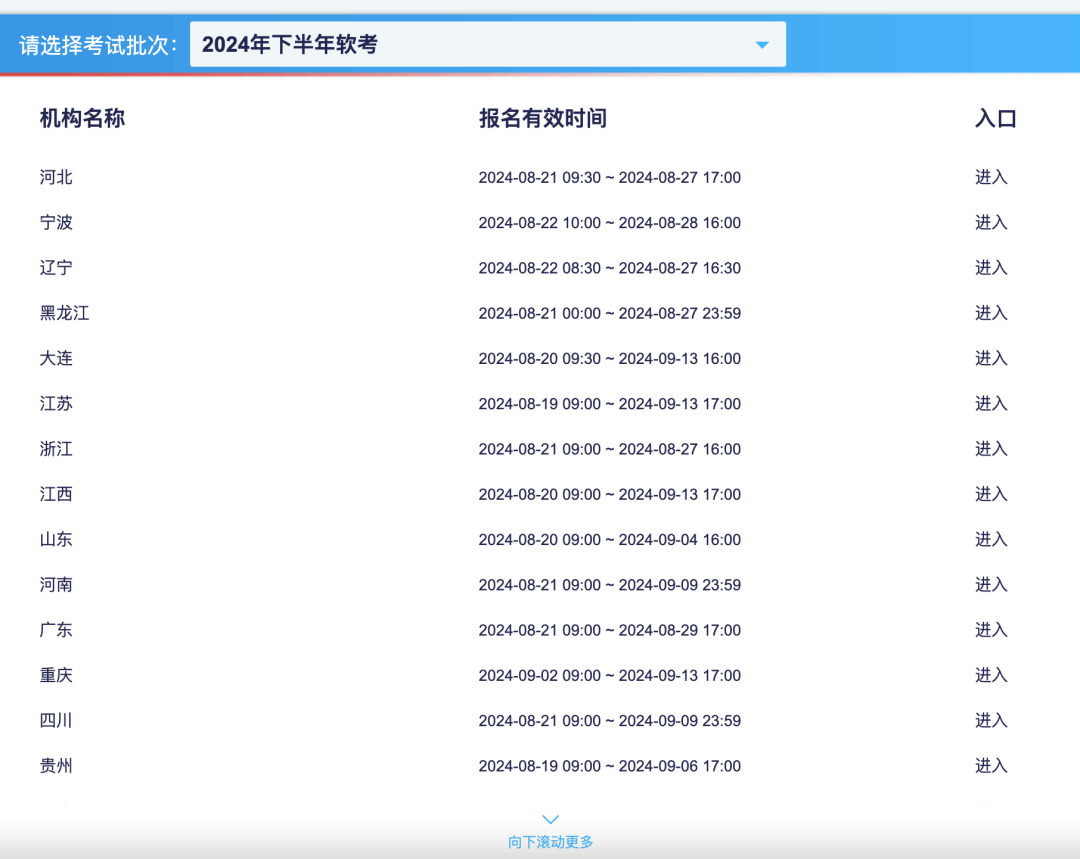The width and height of the screenshot is (1080, 859).
Task: Click 进入 for 江西
Action: (x=991, y=495)
